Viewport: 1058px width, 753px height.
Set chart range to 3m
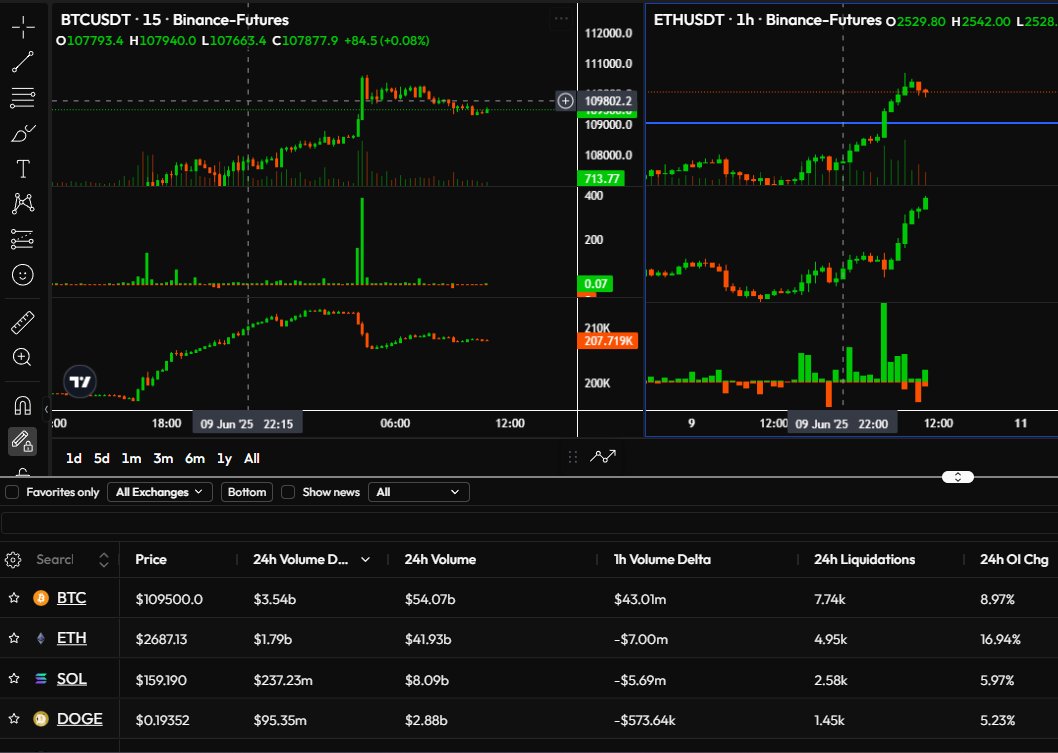[x=163, y=458]
